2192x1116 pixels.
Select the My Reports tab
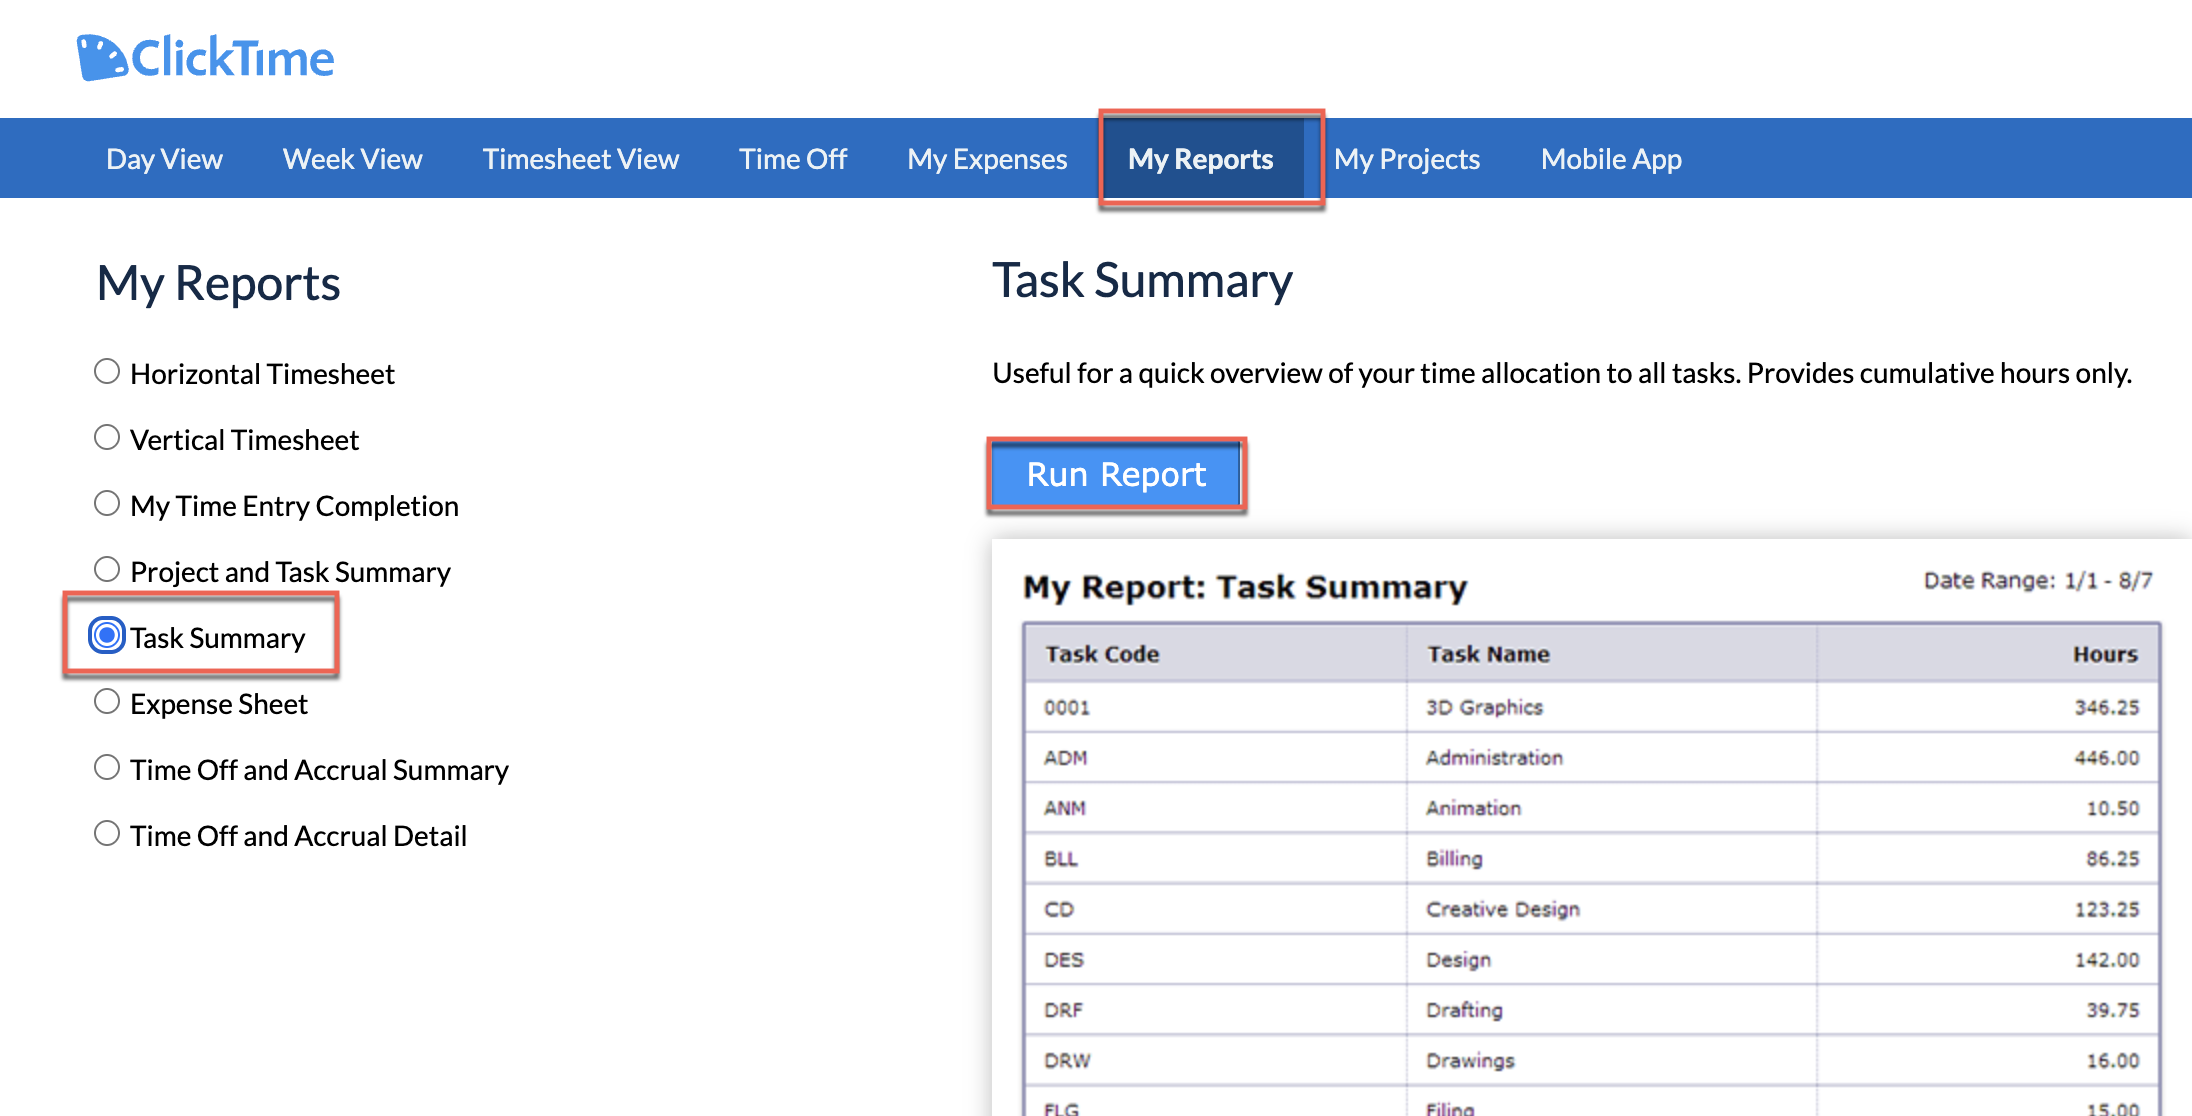[x=1200, y=159]
